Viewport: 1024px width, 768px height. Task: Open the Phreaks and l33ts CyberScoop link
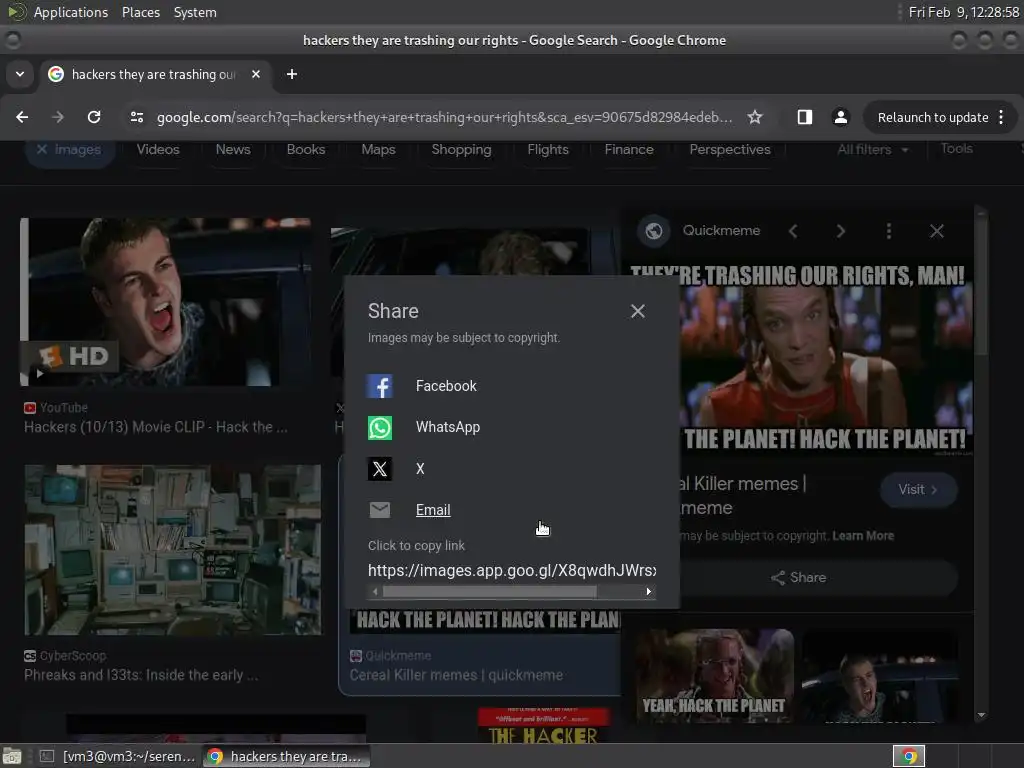(141, 675)
